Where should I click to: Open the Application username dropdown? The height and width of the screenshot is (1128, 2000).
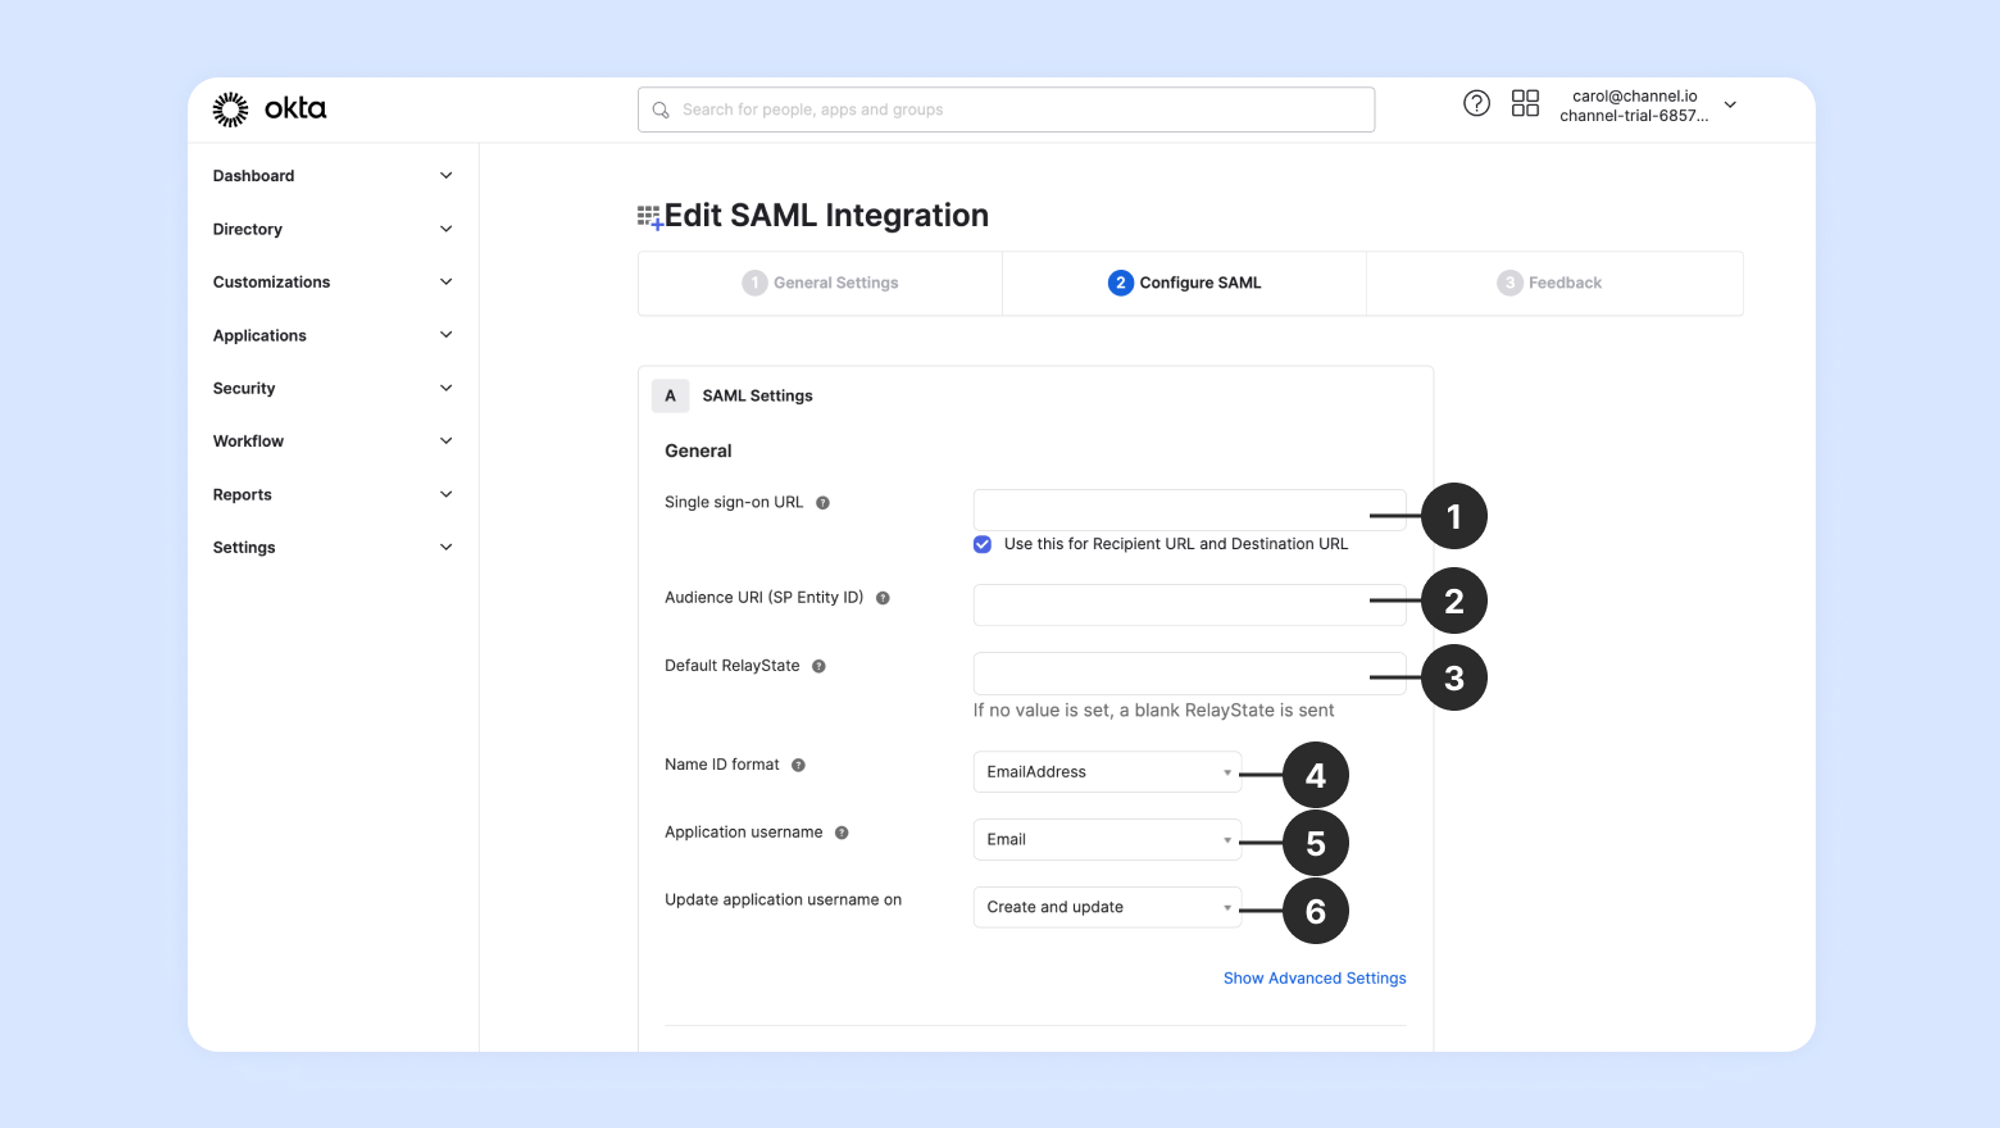[x=1107, y=840]
